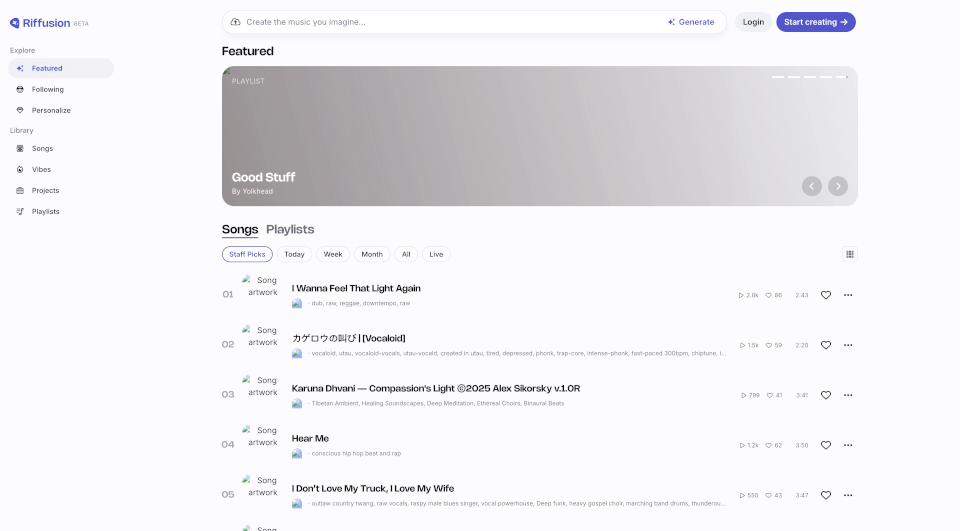Open the Following sidebar section

[x=47, y=89]
